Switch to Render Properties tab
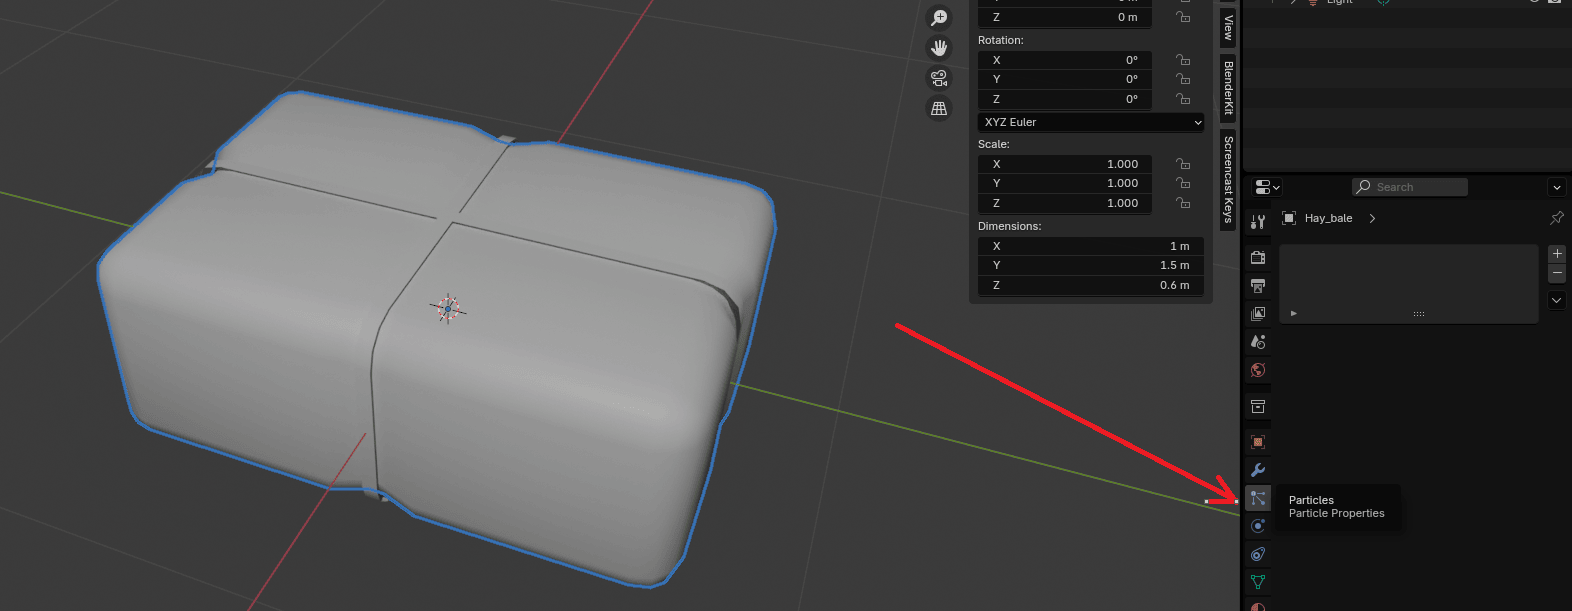 tap(1258, 258)
